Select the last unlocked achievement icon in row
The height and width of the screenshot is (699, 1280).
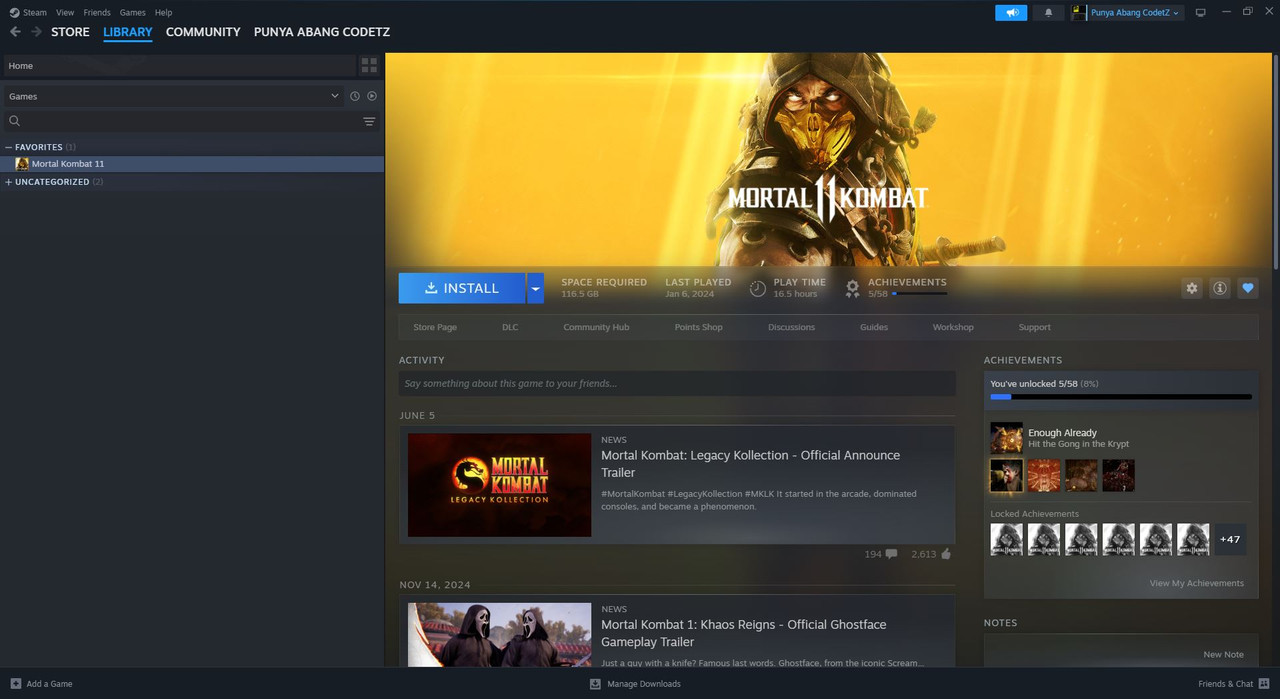pyautogui.click(x=1118, y=476)
